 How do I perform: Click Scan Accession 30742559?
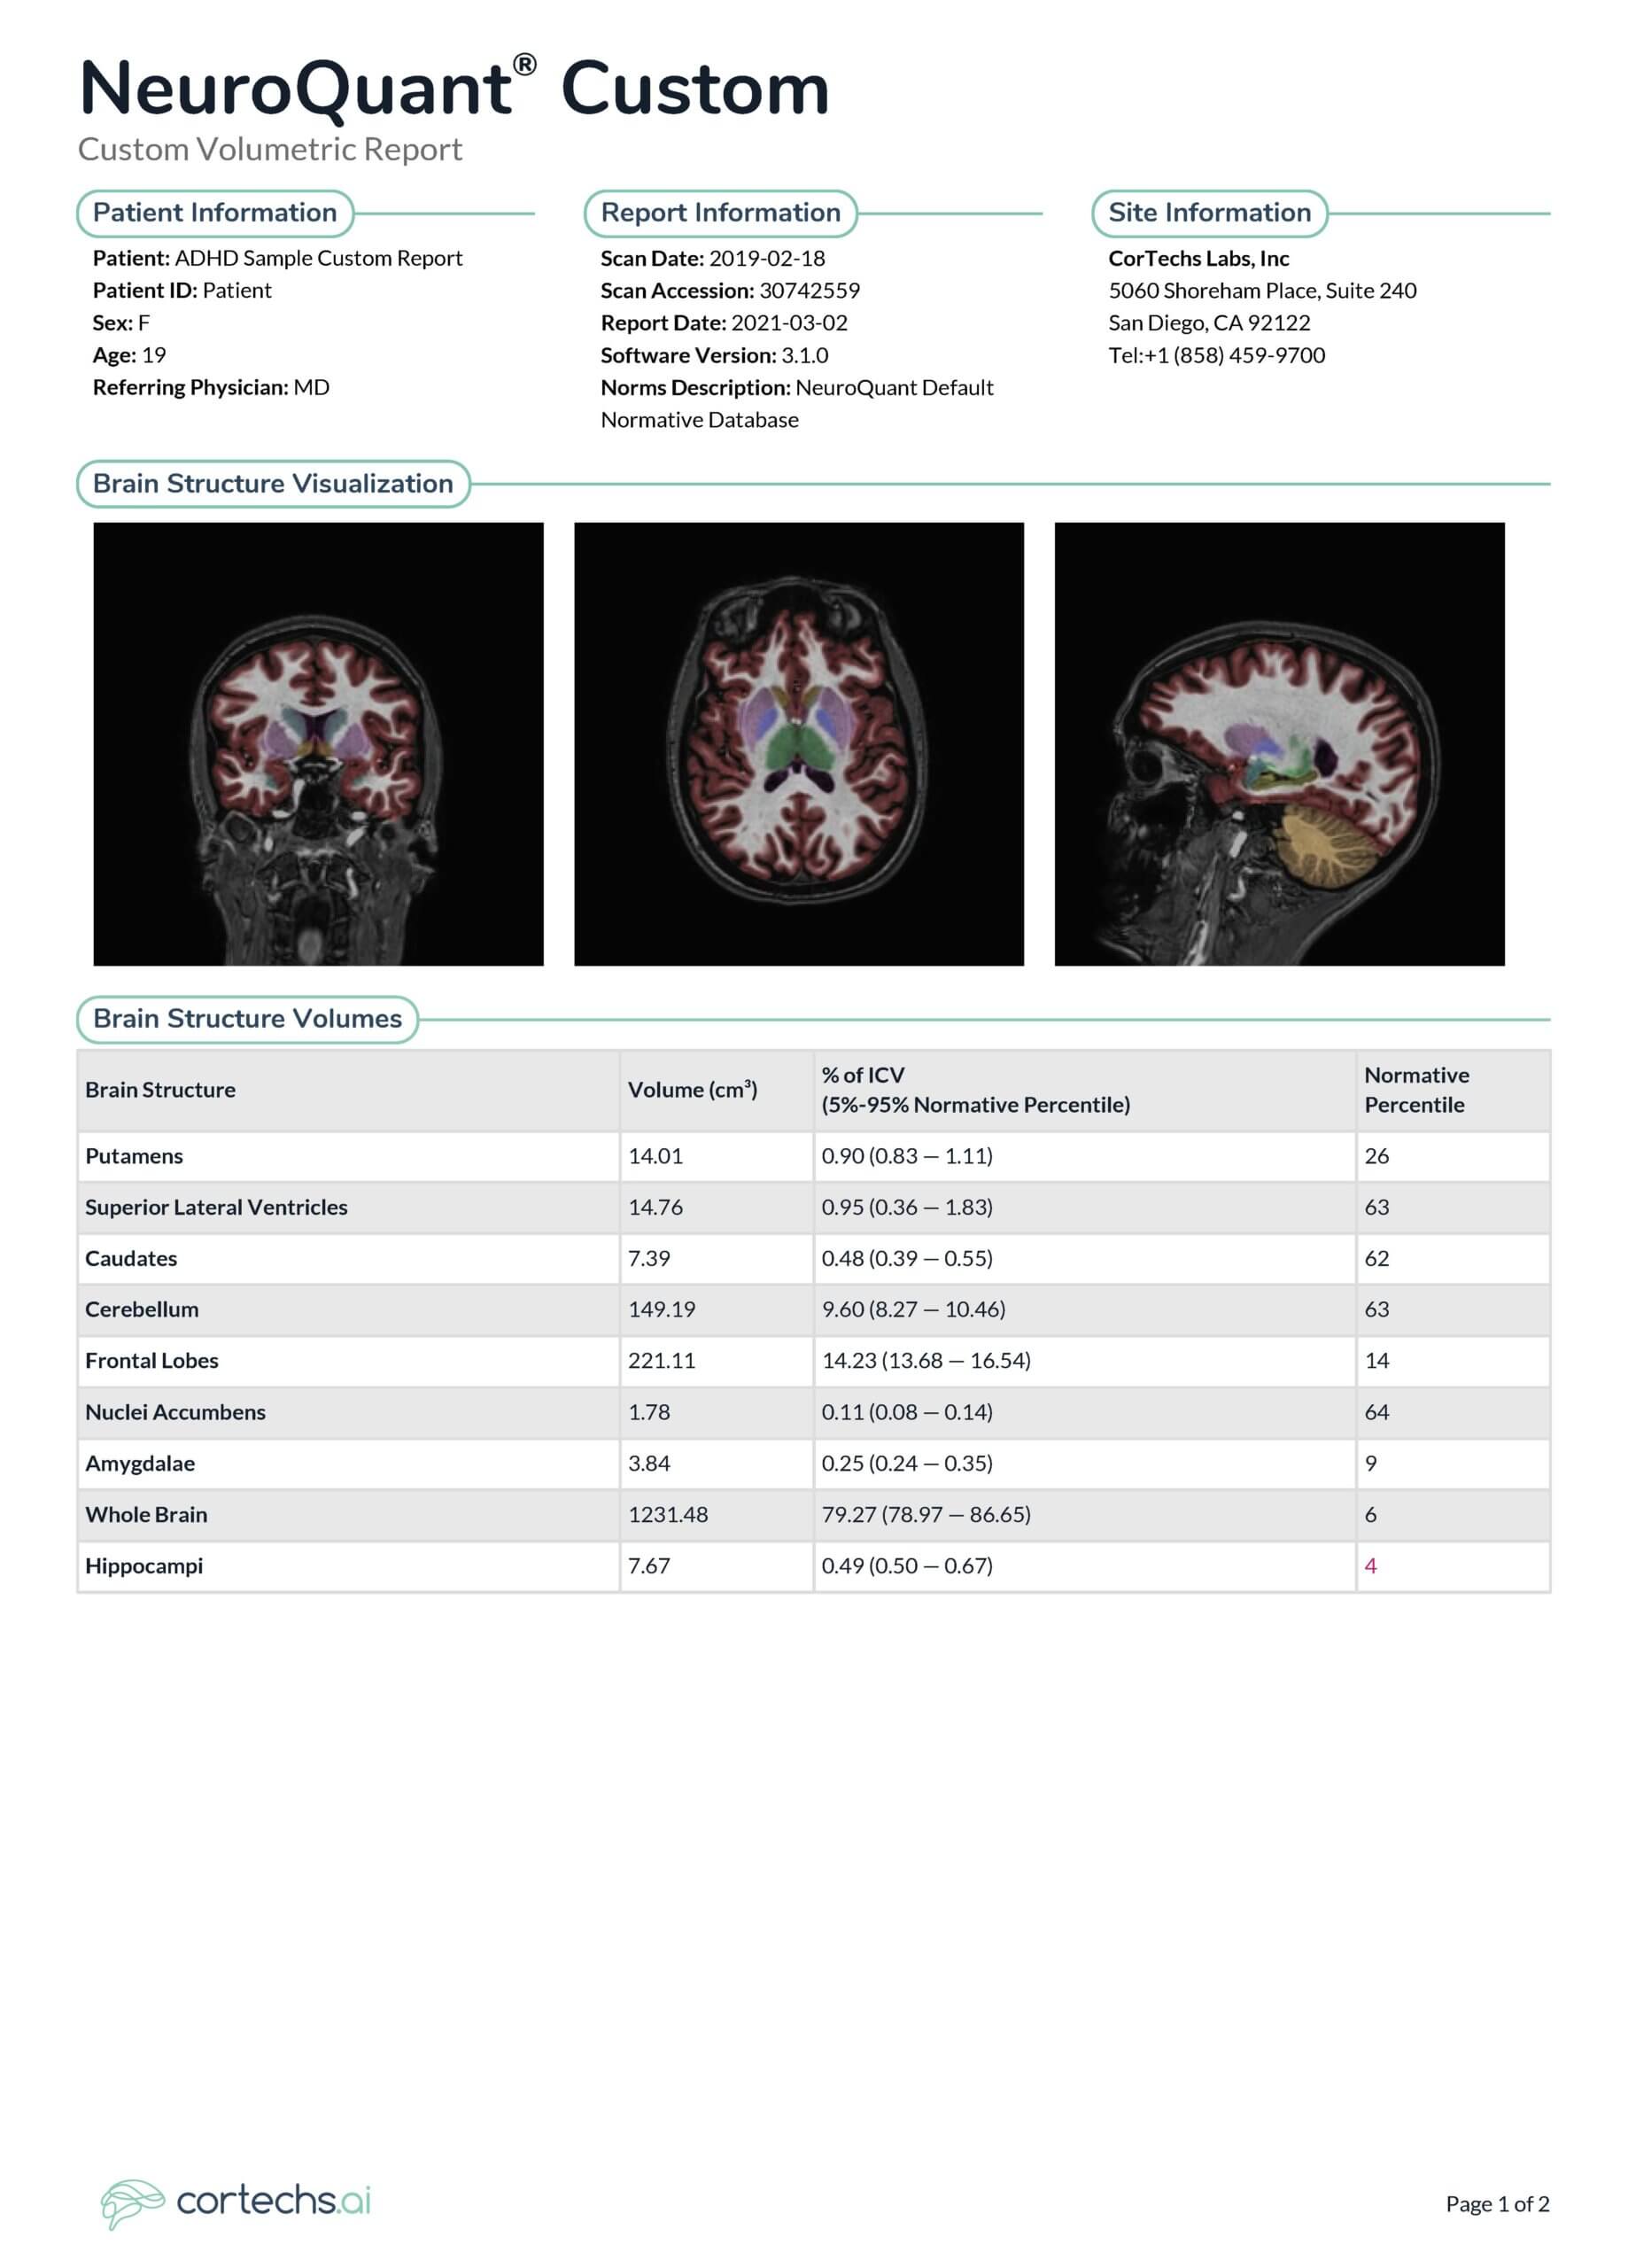click(x=730, y=290)
